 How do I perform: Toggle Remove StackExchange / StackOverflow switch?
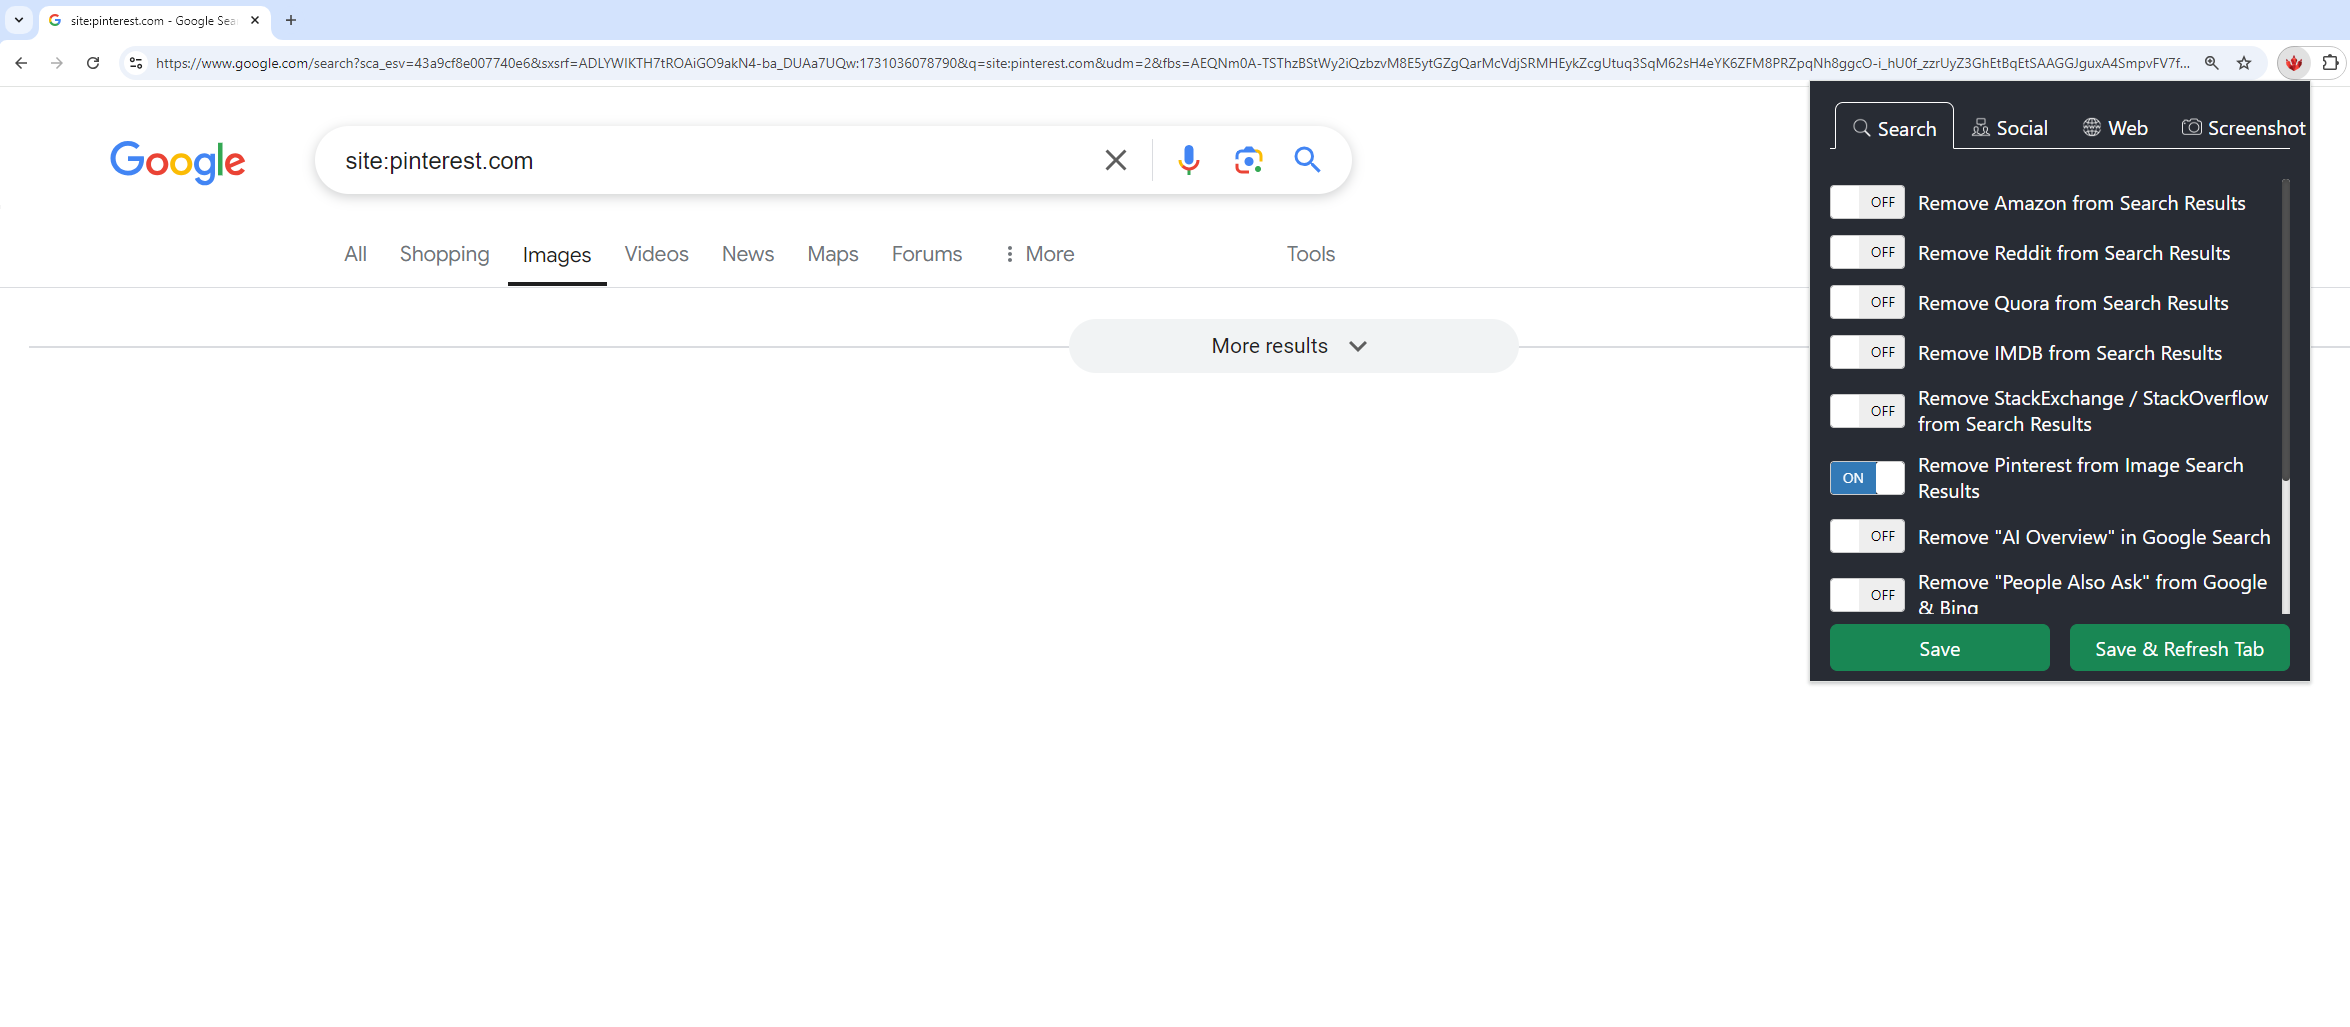point(1867,411)
